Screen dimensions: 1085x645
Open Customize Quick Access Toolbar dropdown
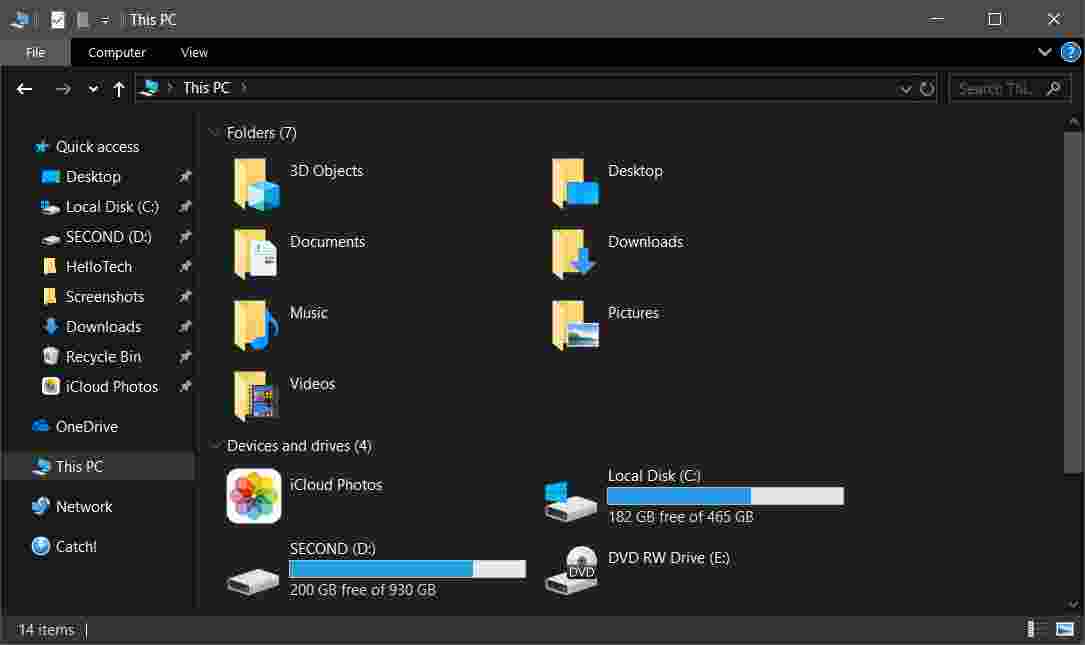(104, 21)
